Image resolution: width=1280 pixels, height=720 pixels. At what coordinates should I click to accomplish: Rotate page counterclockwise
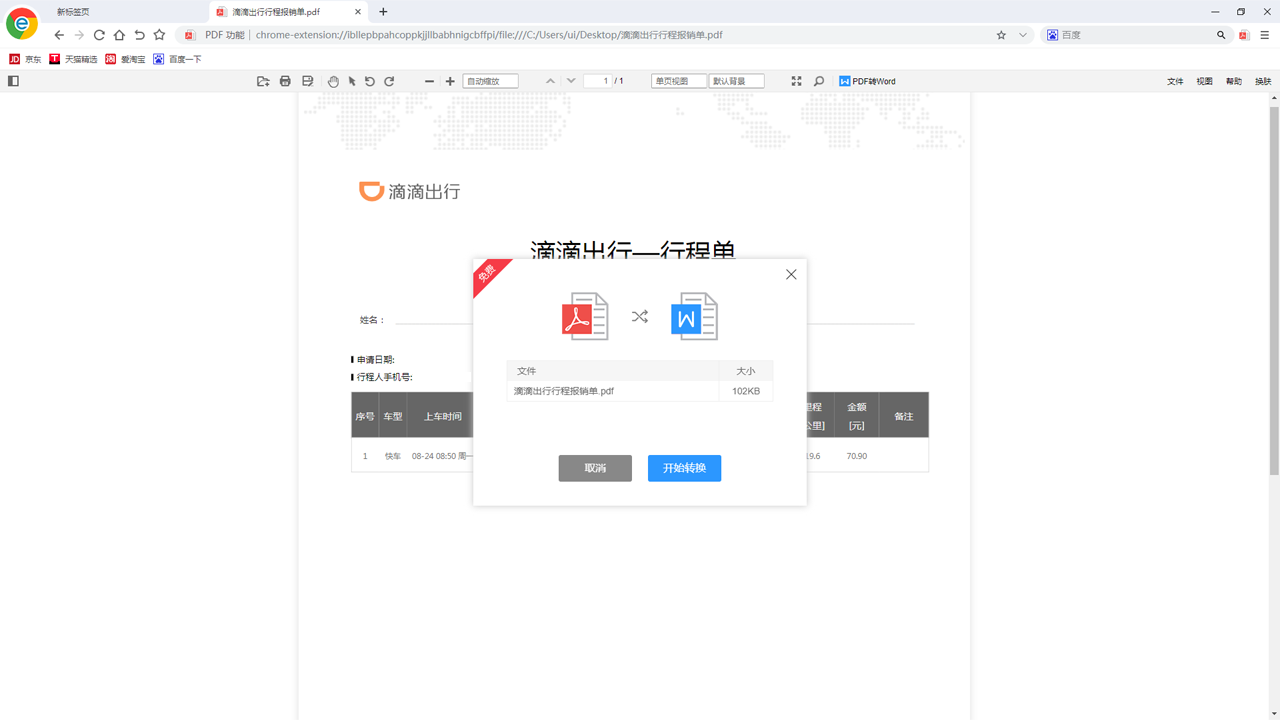[x=370, y=81]
